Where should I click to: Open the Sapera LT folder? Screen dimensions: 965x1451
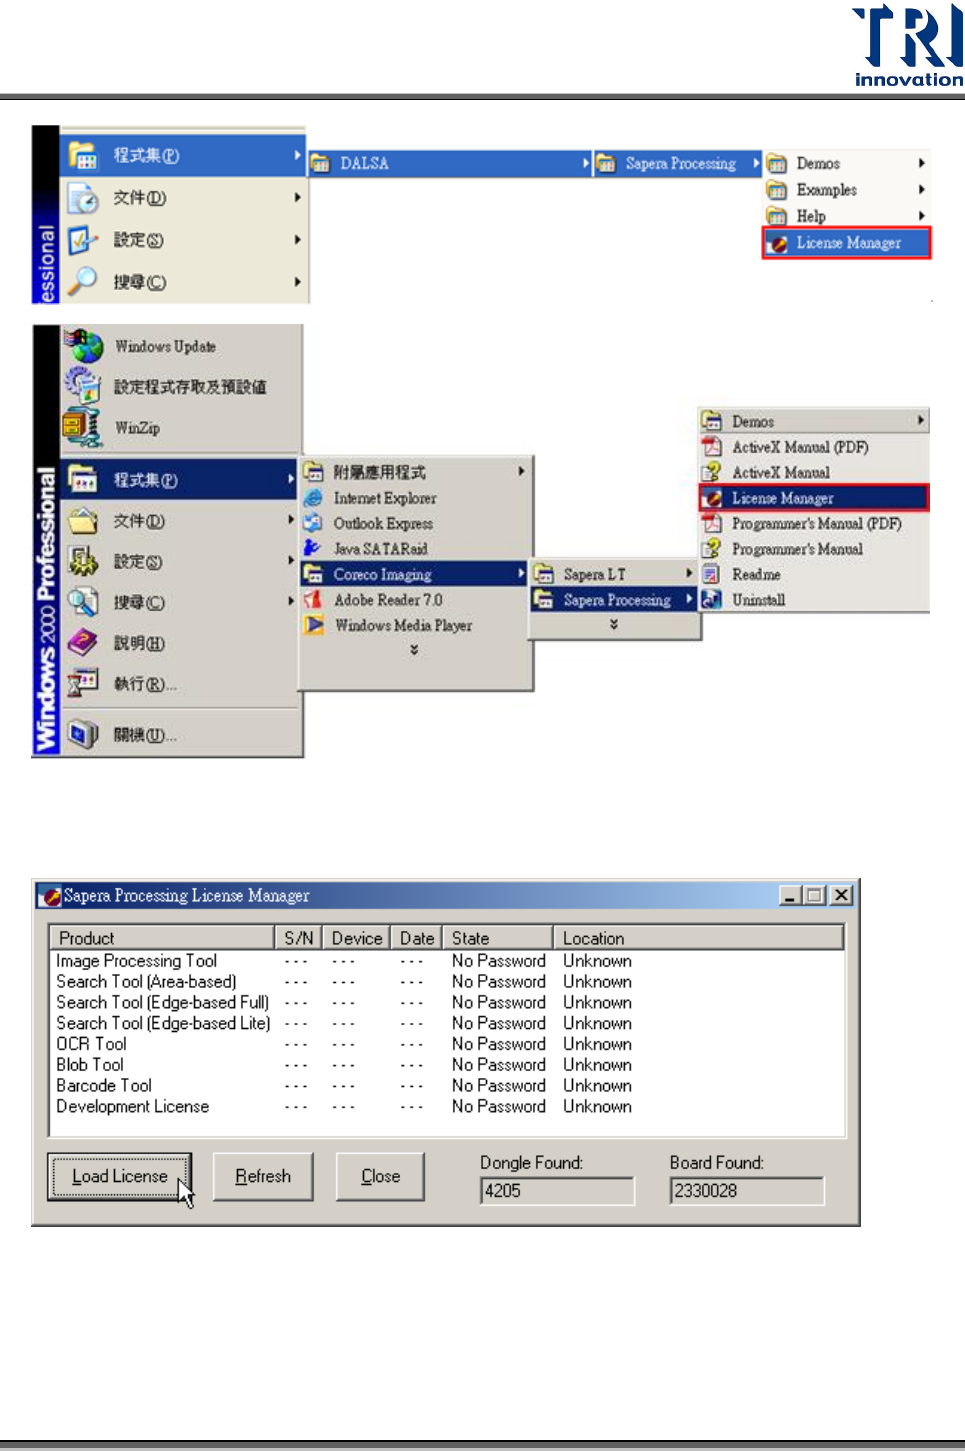tap(614, 574)
